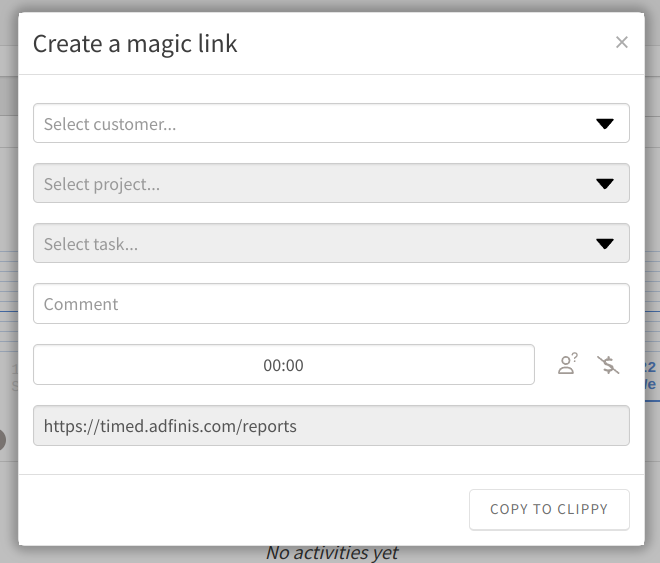Toggle the needs review person icon
Image resolution: width=660 pixels, height=563 pixels.
(x=568, y=364)
